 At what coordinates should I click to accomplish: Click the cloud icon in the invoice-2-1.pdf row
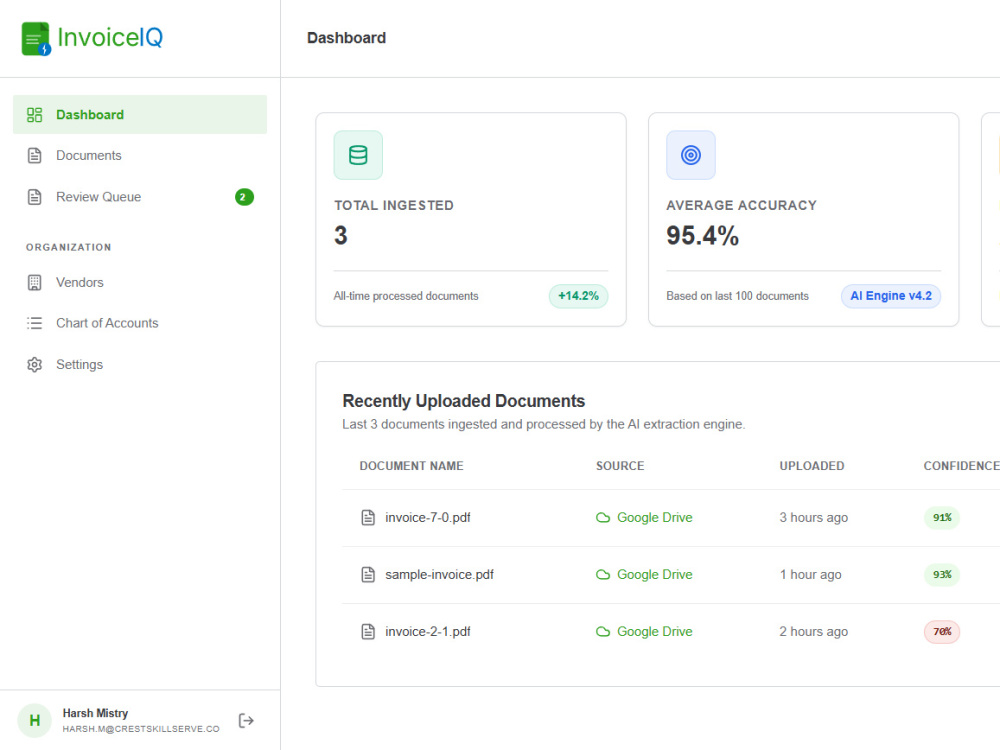click(603, 632)
